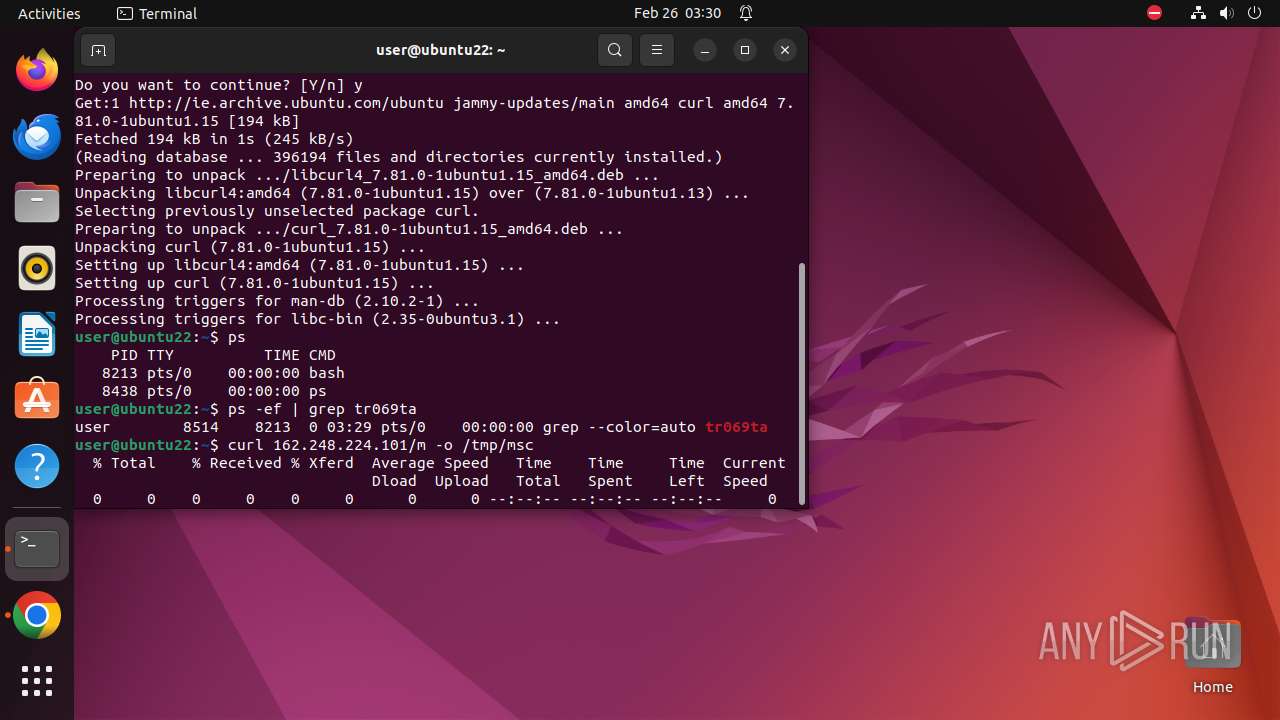
Task: Click the 'PID TTY TIME CMD' header line
Action: click(x=223, y=355)
